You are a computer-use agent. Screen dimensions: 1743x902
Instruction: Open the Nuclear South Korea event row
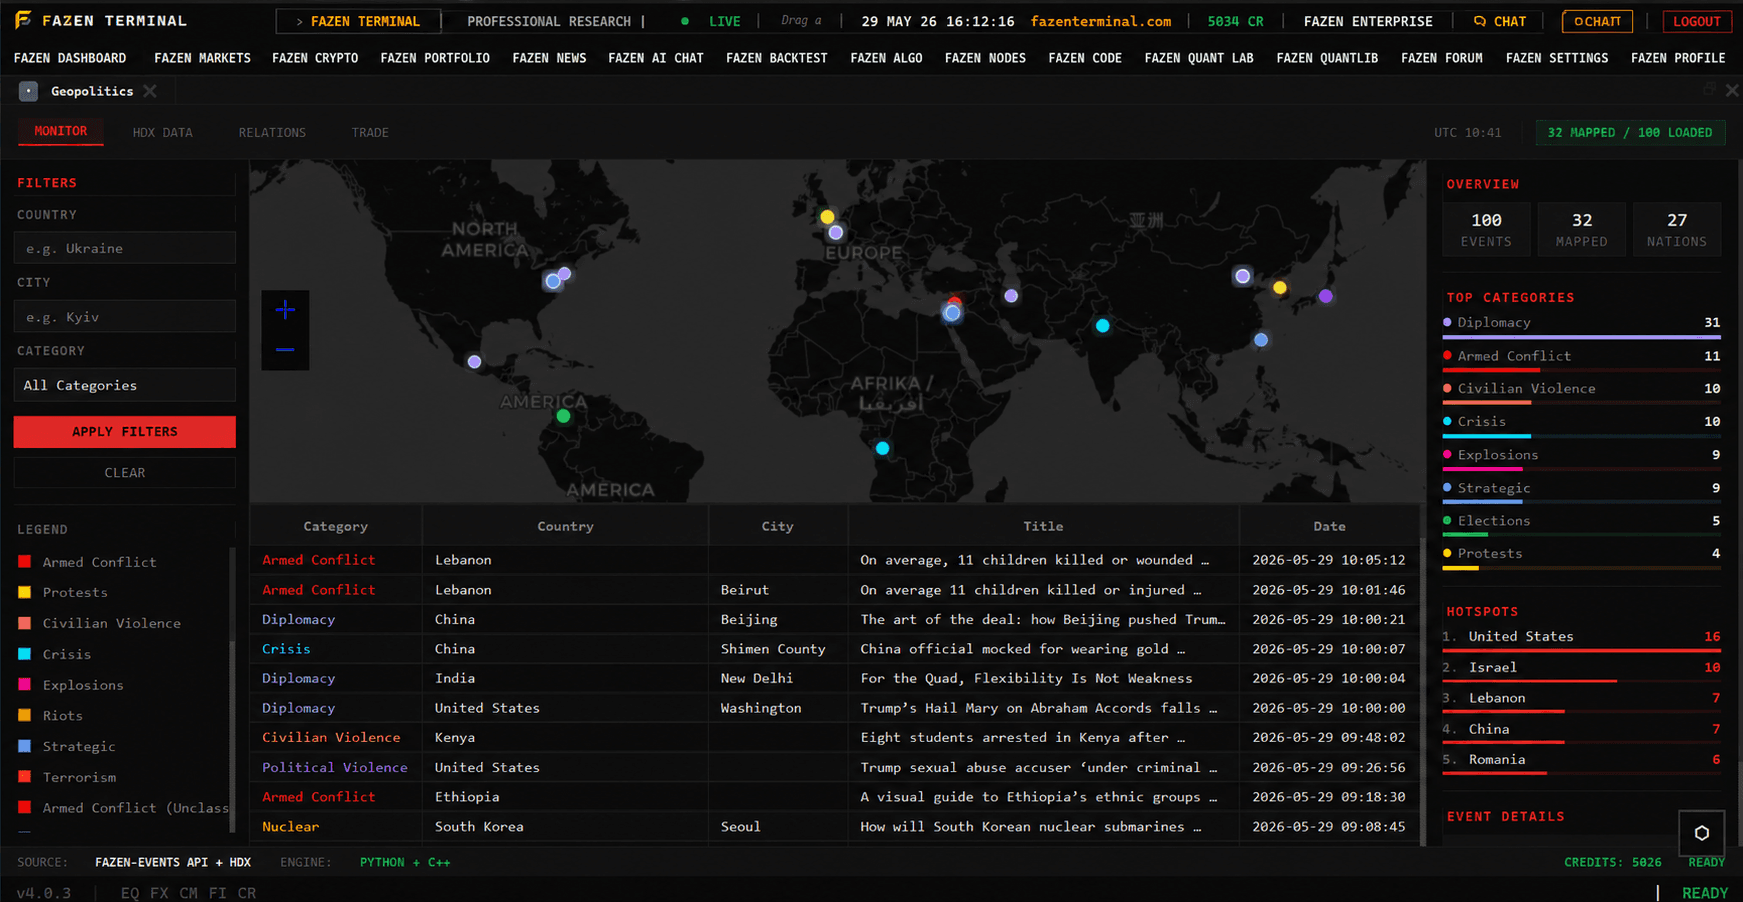835,826
